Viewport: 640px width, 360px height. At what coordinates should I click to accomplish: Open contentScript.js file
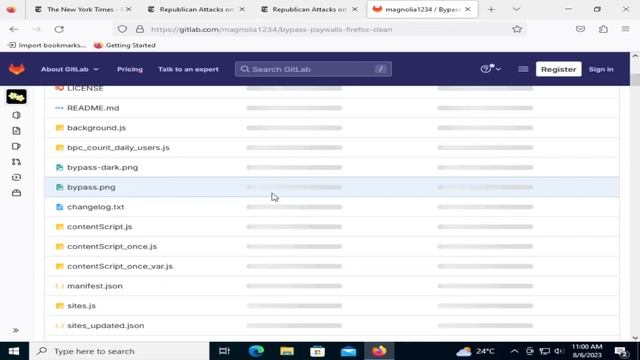100,227
